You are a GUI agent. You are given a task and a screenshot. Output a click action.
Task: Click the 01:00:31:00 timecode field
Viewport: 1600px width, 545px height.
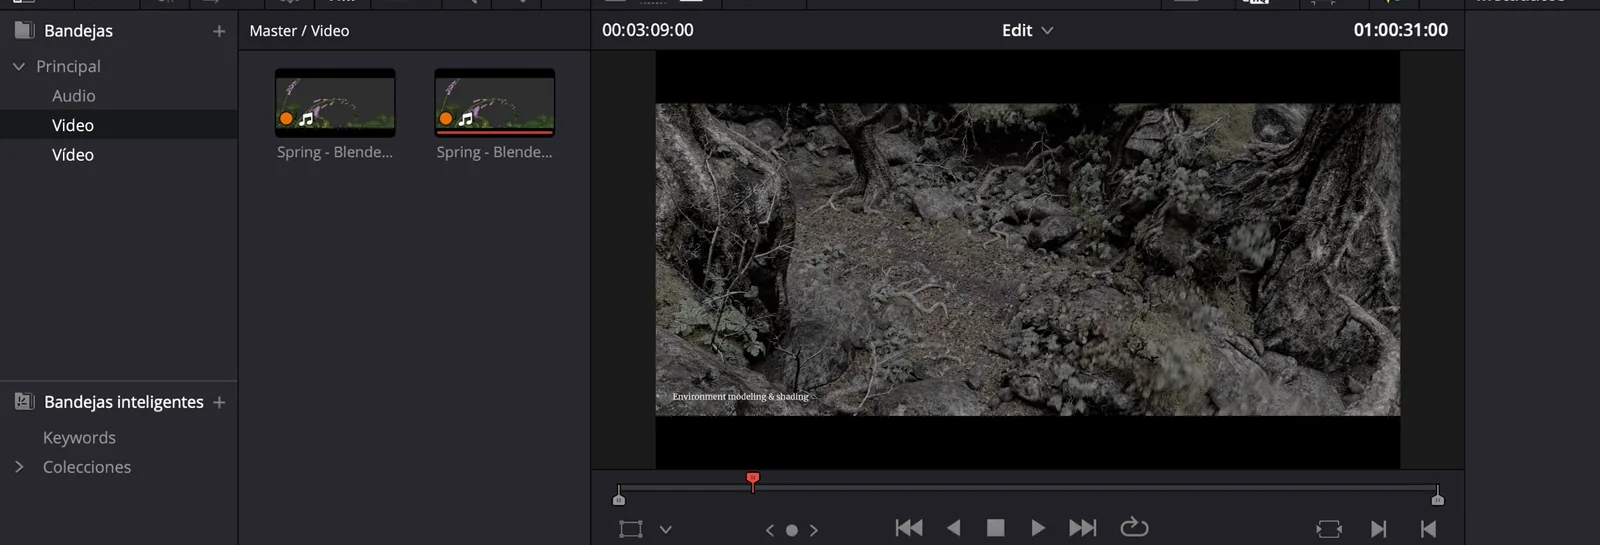[x=1400, y=30]
